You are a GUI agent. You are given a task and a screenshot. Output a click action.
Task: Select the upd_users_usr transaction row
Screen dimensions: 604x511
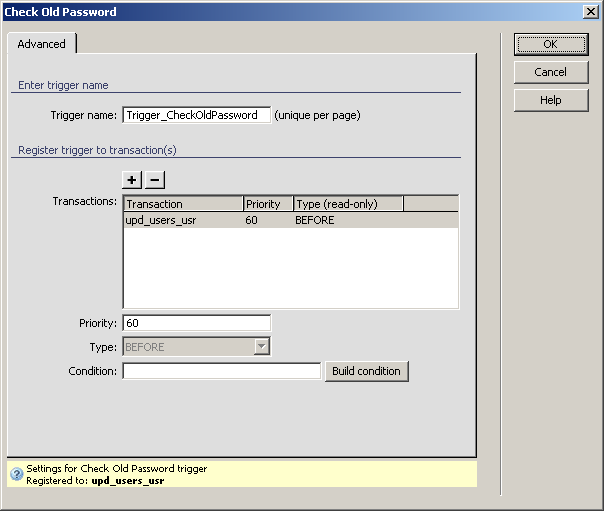pos(160,220)
